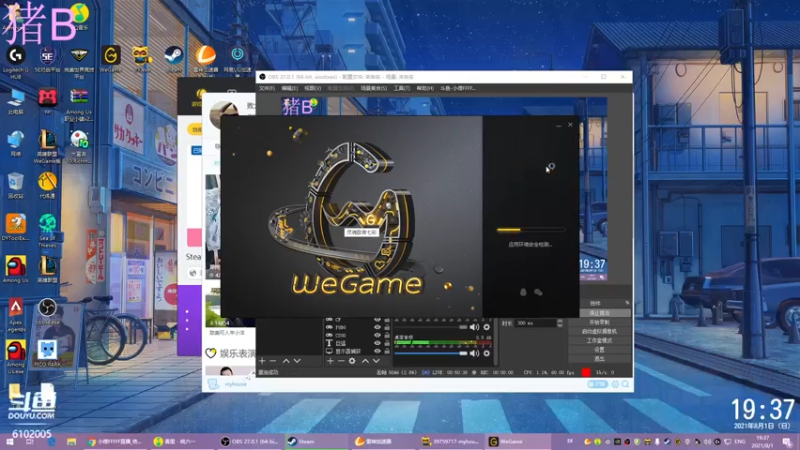Open the obs64.exe desktop shortcut

47,312
